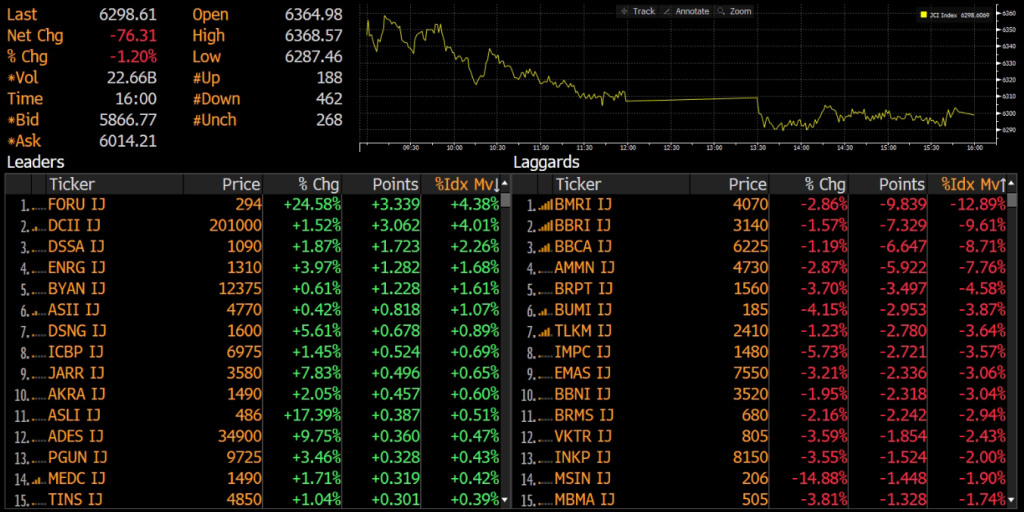1024x512 pixels.
Task: Click the yellow JCI Index legend swatch
Action: [924, 14]
